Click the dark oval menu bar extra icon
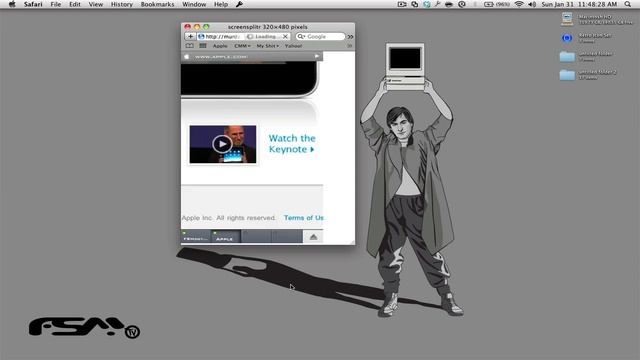This screenshot has width=640, height=360. pyautogui.click(x=449, y=4)
